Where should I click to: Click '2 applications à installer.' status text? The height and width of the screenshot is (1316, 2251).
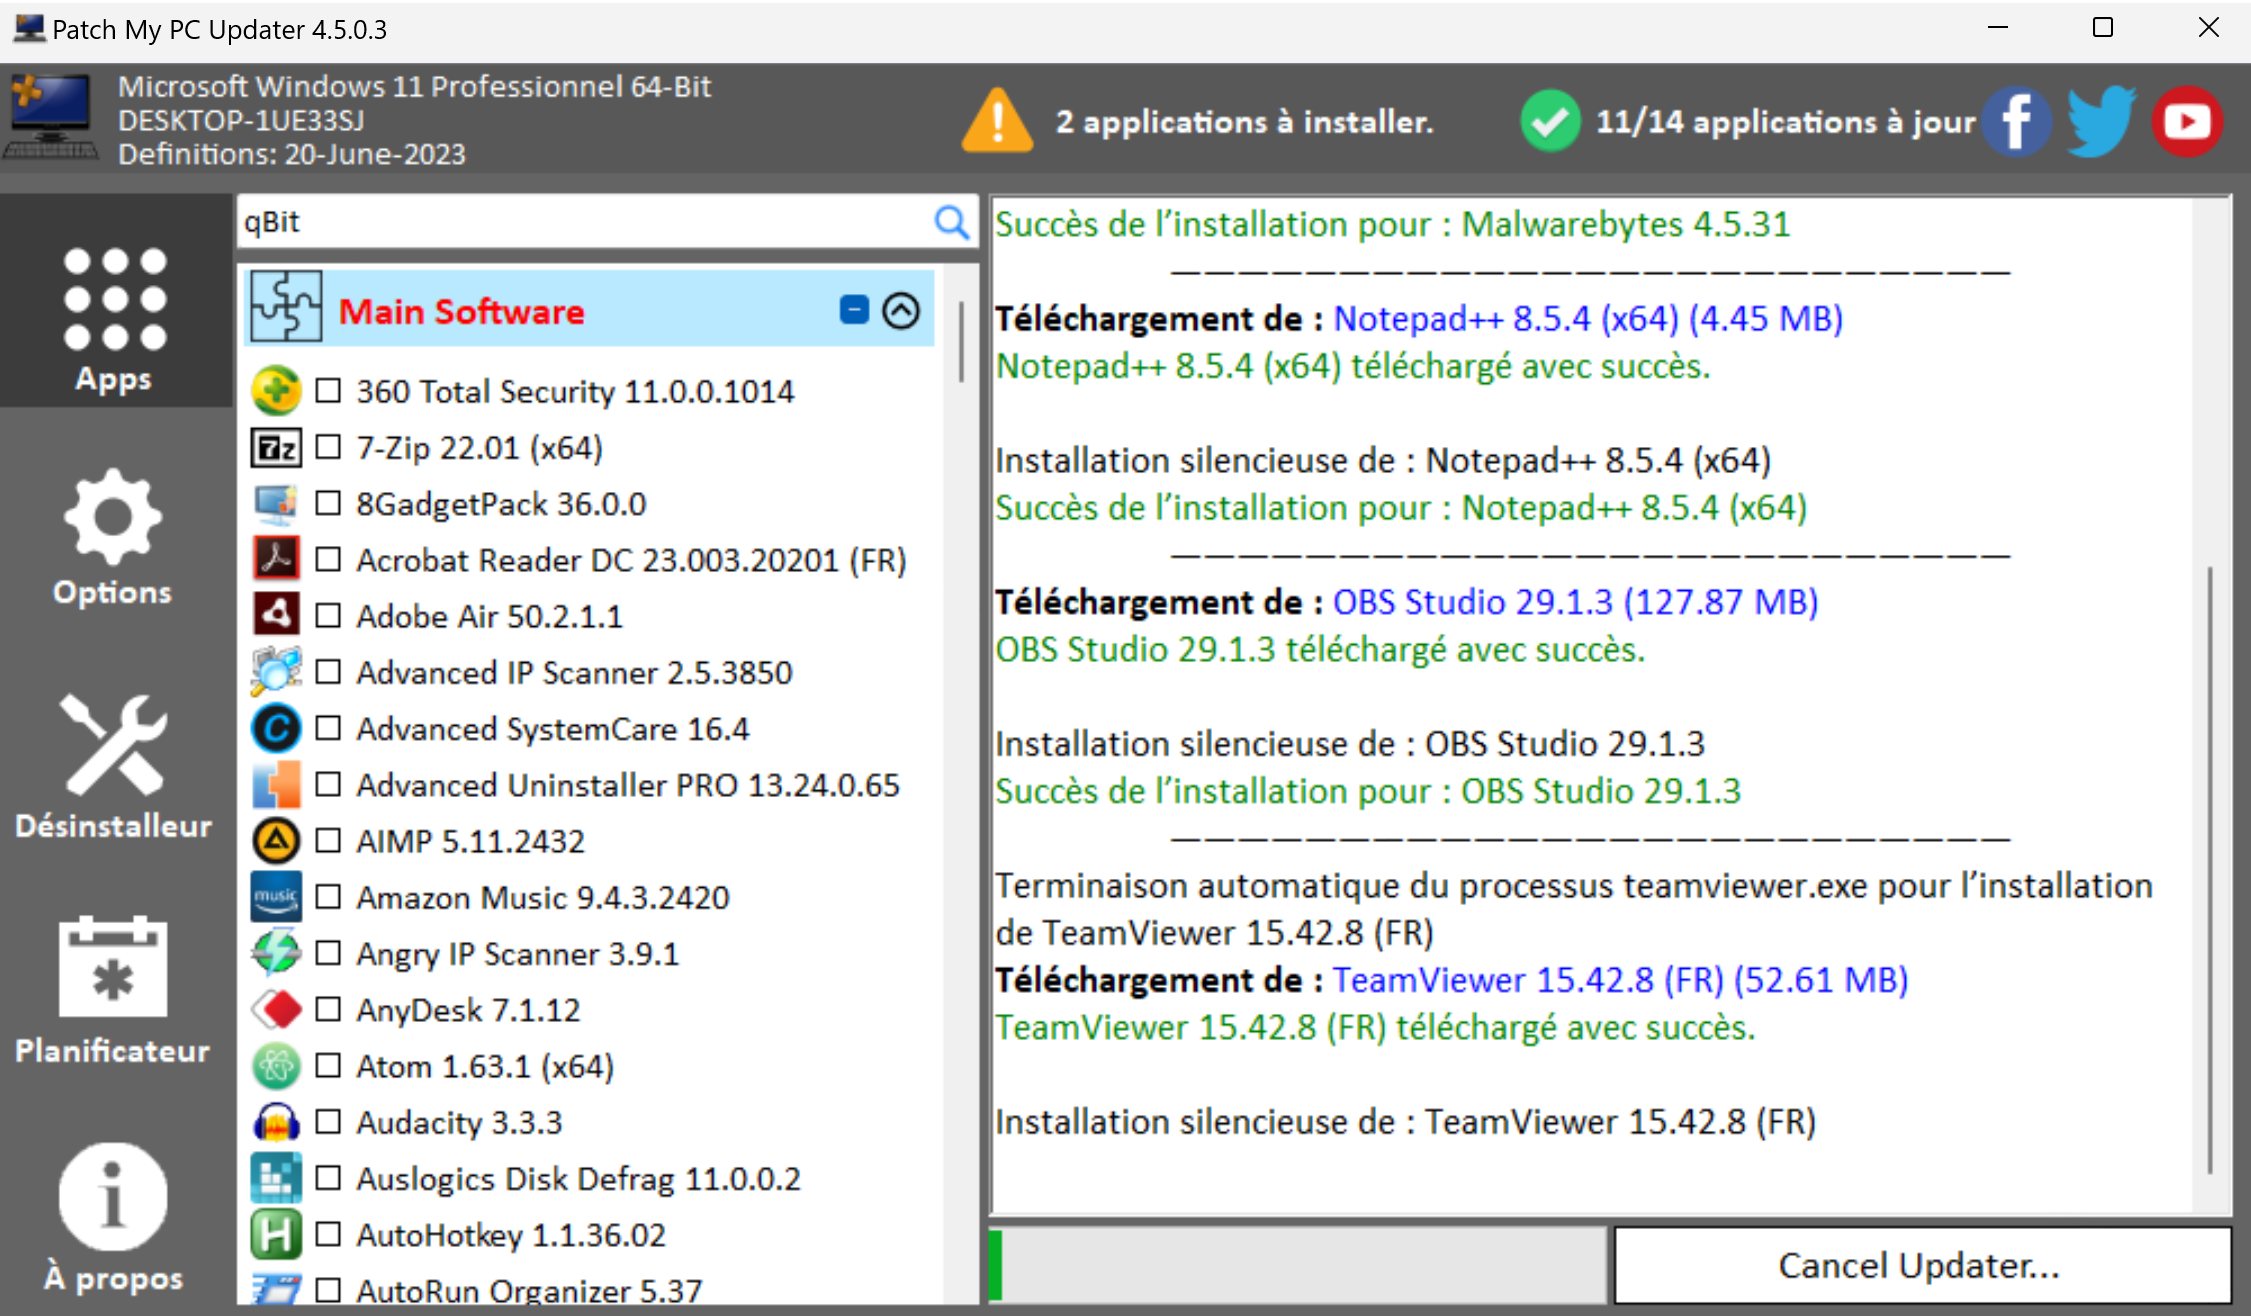tap(1245, 122)
